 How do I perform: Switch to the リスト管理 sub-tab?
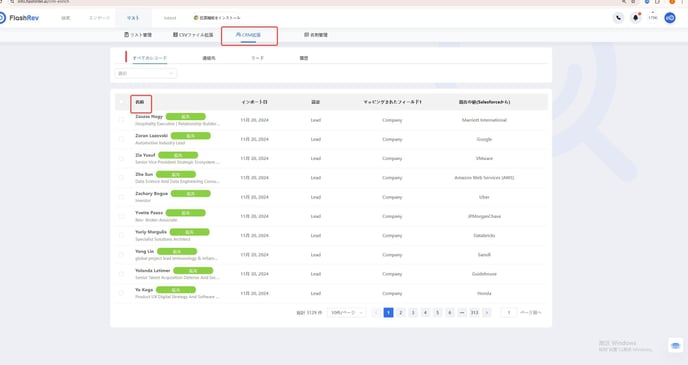[x=138, y=35]
